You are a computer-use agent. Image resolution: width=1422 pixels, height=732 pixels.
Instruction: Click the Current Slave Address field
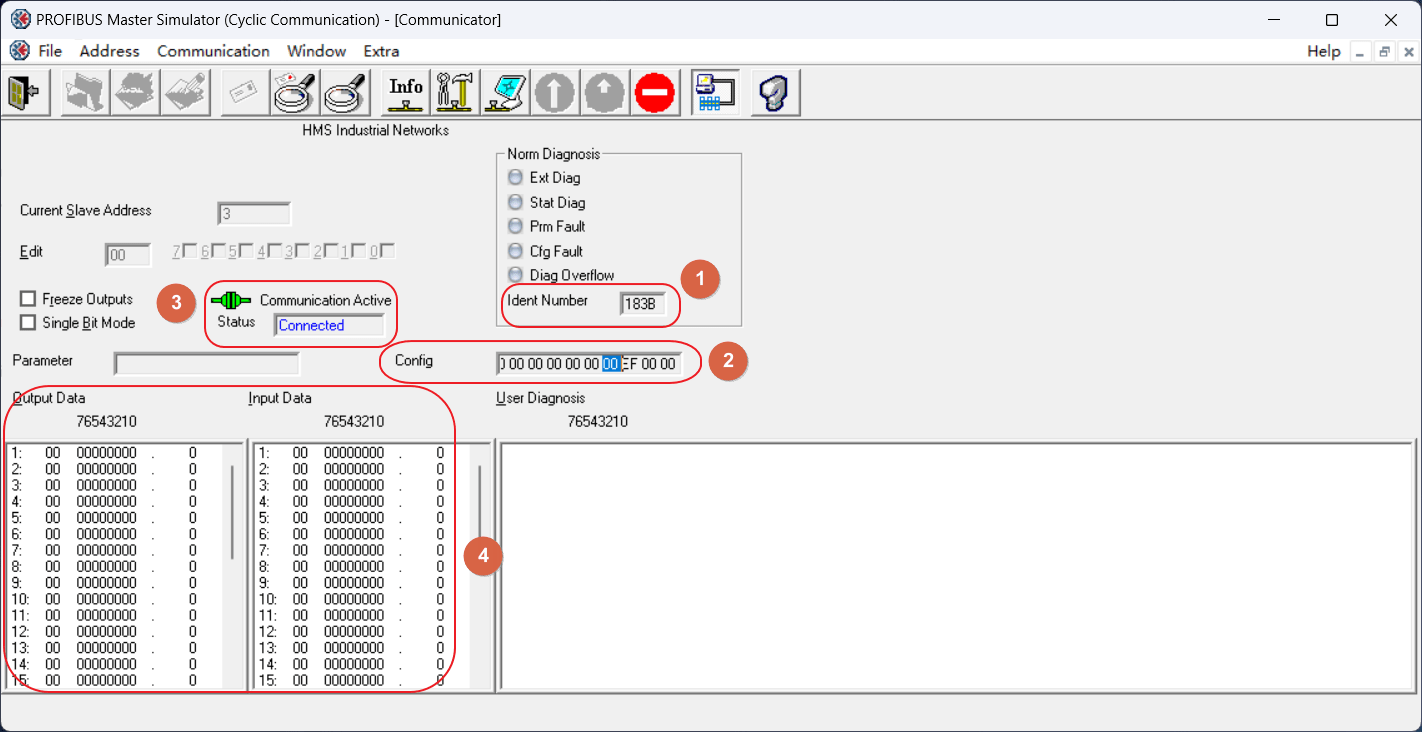[254, 214]
